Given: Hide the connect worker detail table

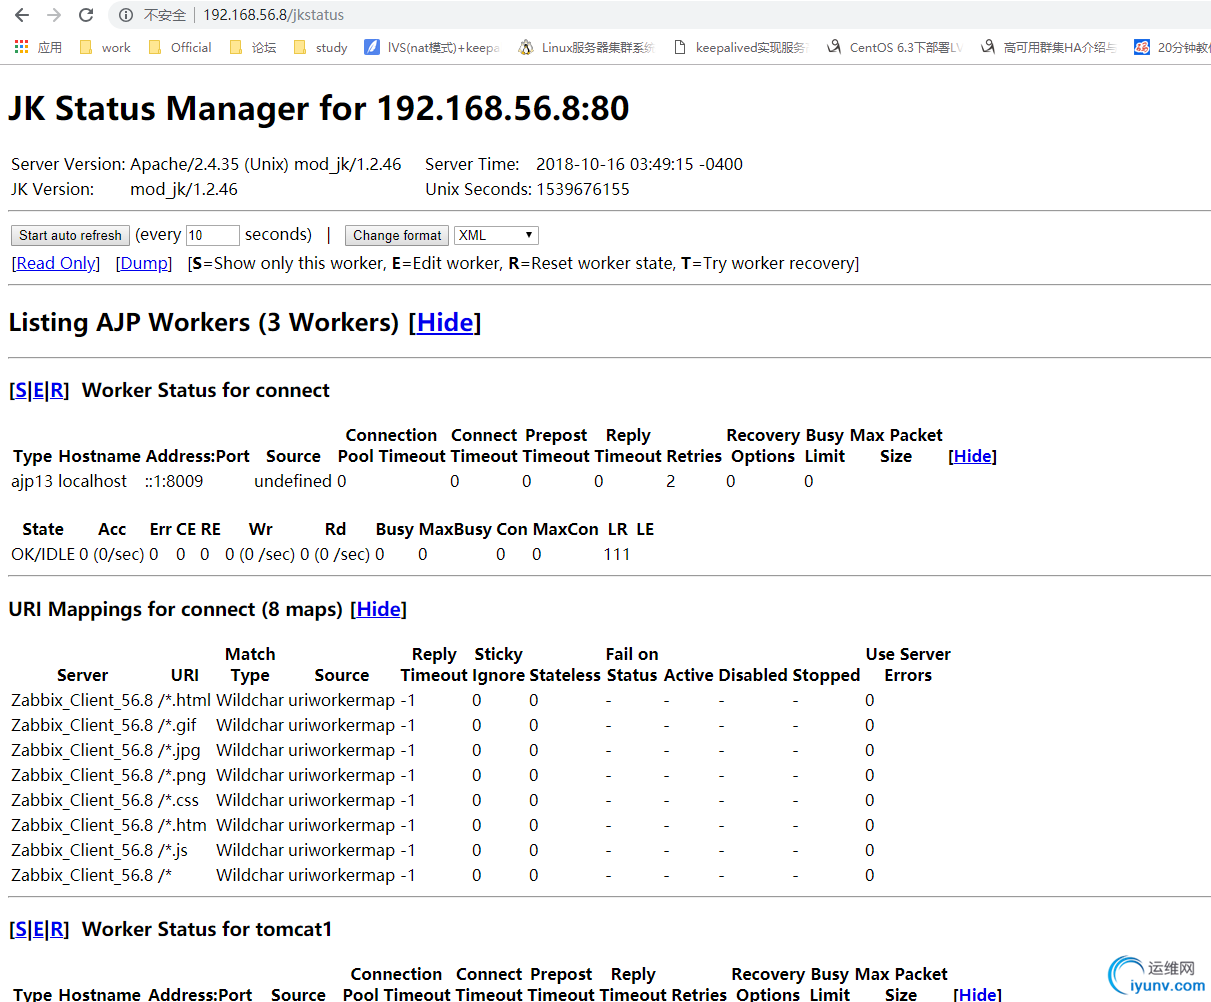Looking at the screenshot, I should [x=972, y=456].
